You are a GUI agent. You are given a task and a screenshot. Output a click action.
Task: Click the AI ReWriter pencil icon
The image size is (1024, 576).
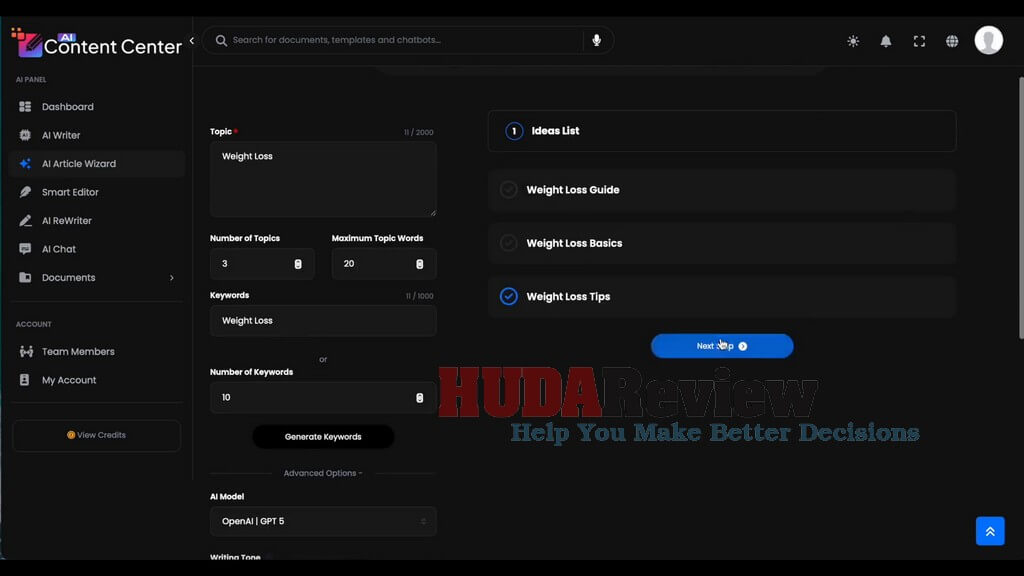click(25, 221)
